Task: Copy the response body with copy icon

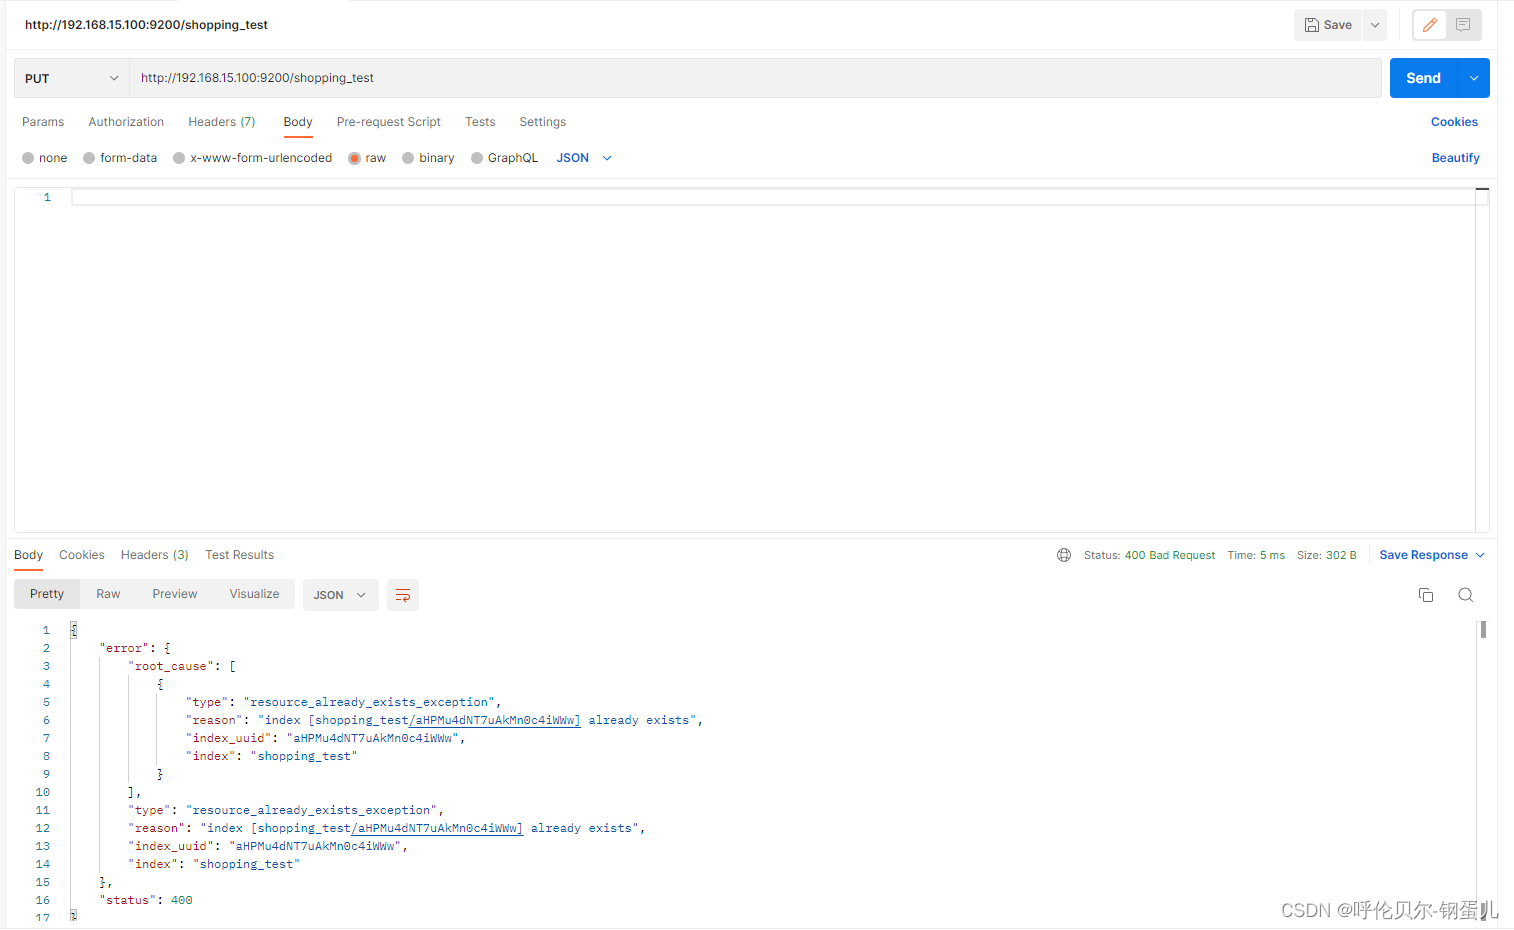Action: (x=1426, y=595)
